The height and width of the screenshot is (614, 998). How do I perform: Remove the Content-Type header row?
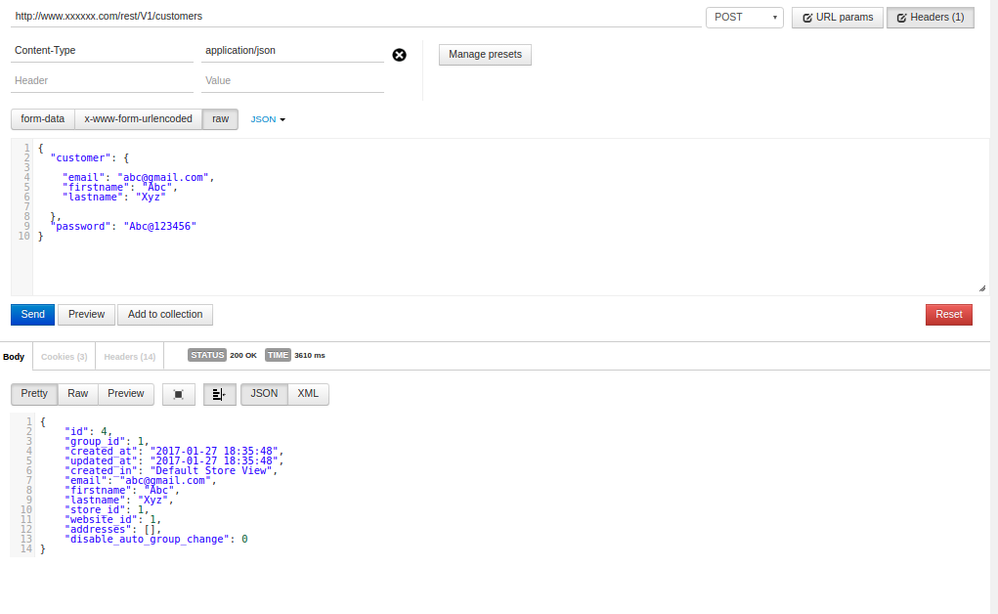(x=399, y=55)
